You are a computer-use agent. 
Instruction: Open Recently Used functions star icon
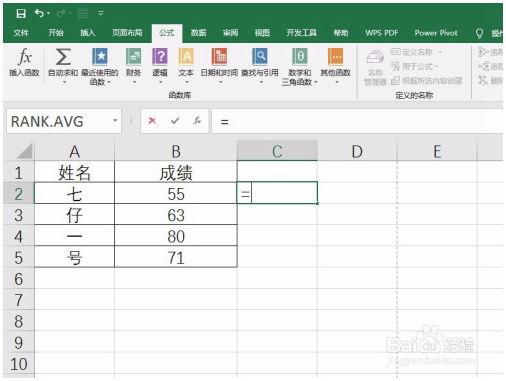click(100, 56)
